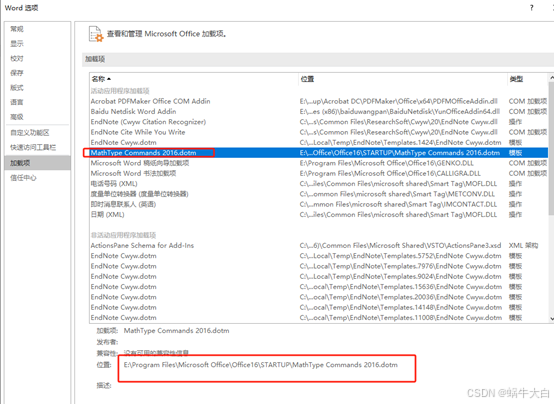Select the 加载项 category
554x404 pixels.
tap(38, 163)
